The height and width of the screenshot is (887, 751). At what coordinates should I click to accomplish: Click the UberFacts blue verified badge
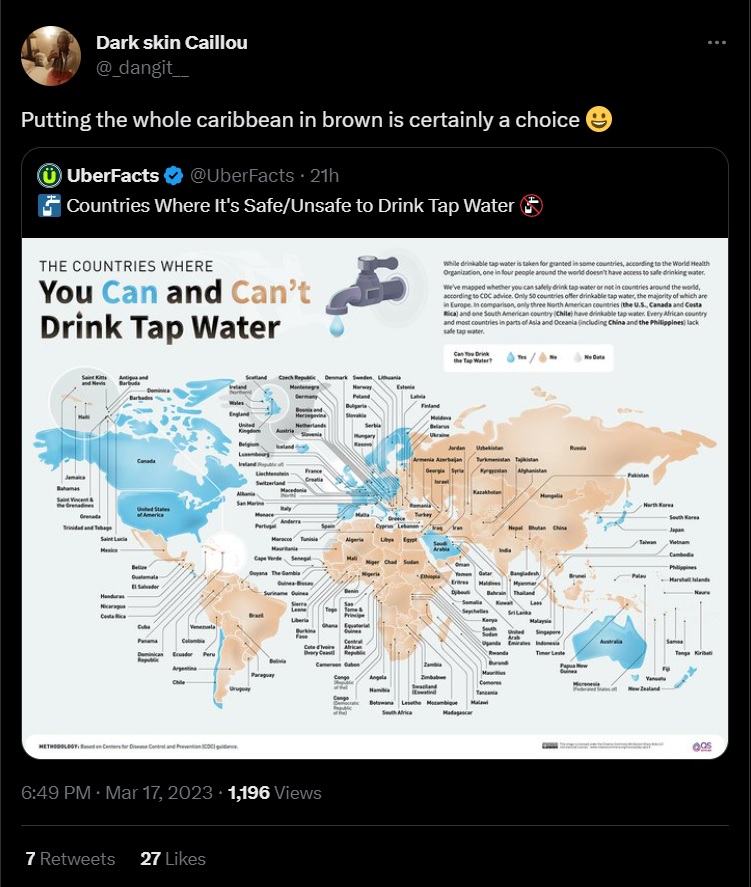pyautogui.click(x=174, y=176)
